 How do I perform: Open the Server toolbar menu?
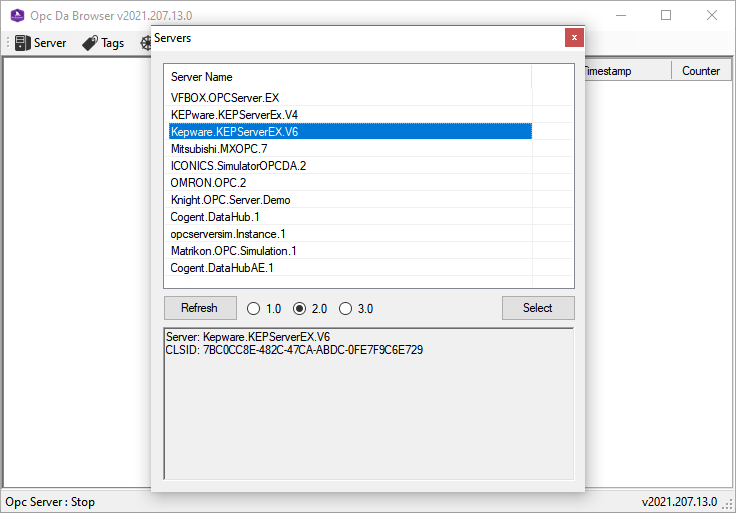[x=40, y=43]
